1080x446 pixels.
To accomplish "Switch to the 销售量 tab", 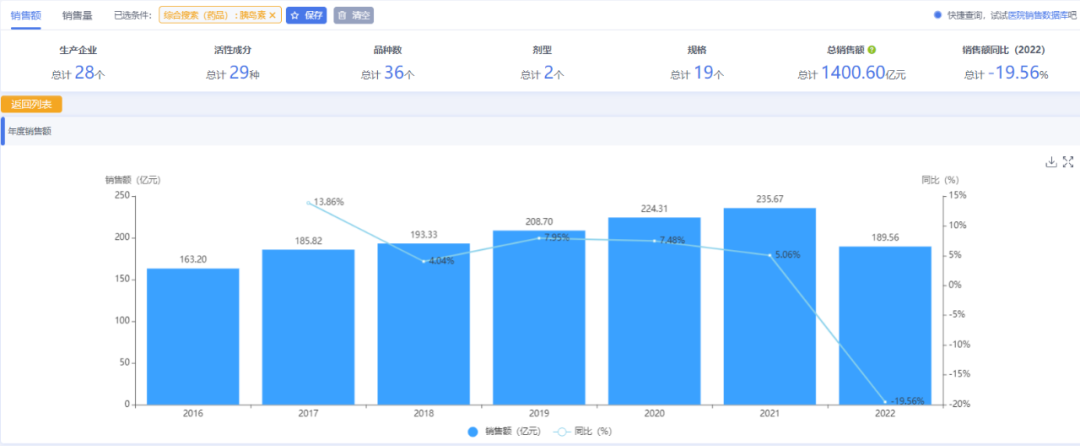I will coord(77,15).
